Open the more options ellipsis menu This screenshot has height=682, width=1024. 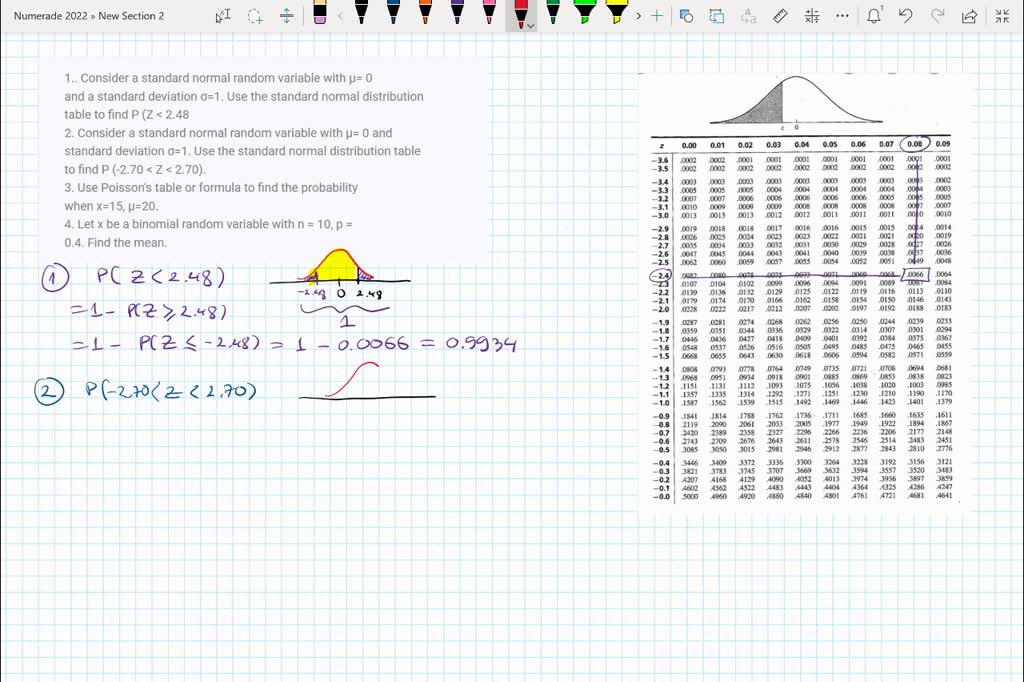[x=842, y=16]
